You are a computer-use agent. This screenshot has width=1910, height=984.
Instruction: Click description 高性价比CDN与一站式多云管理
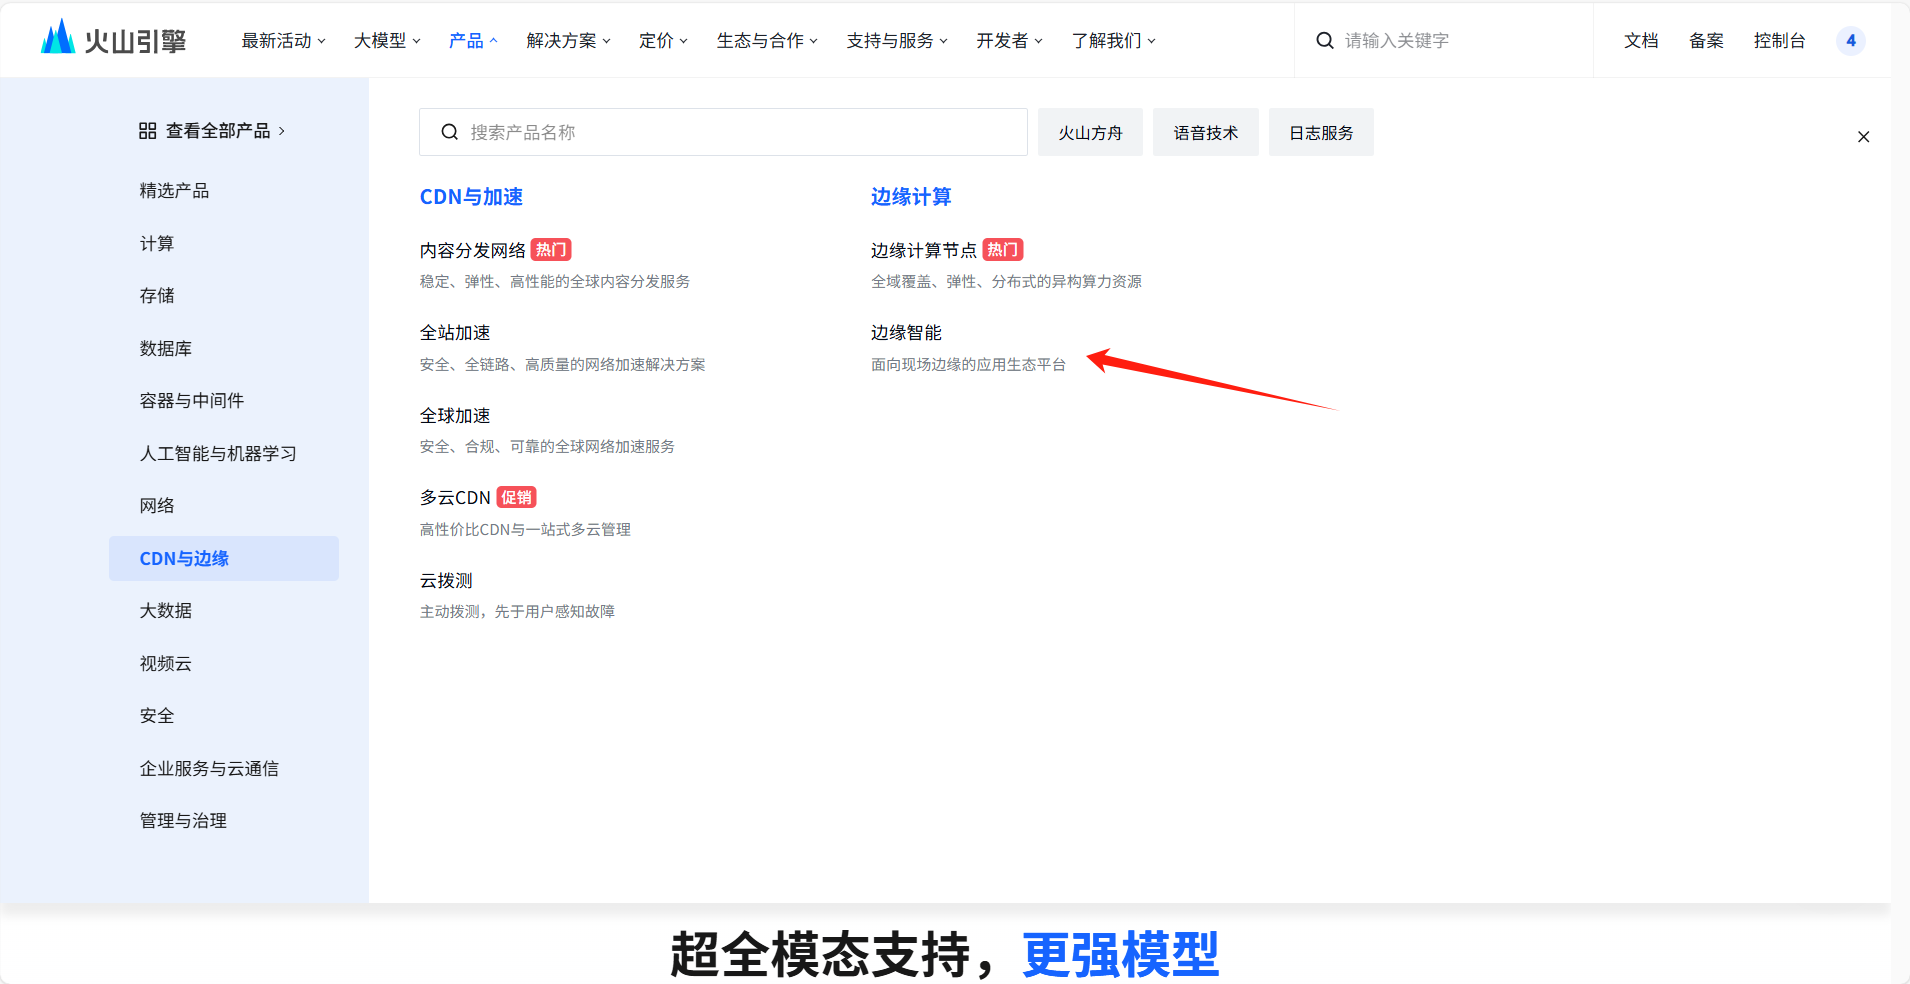point(525,530)
